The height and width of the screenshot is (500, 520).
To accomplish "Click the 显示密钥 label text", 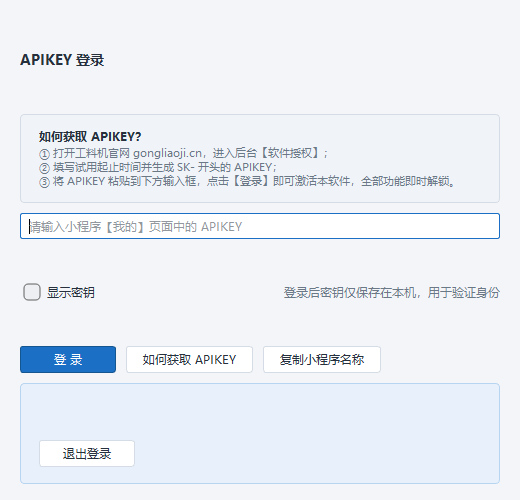I will pos(71,293).
